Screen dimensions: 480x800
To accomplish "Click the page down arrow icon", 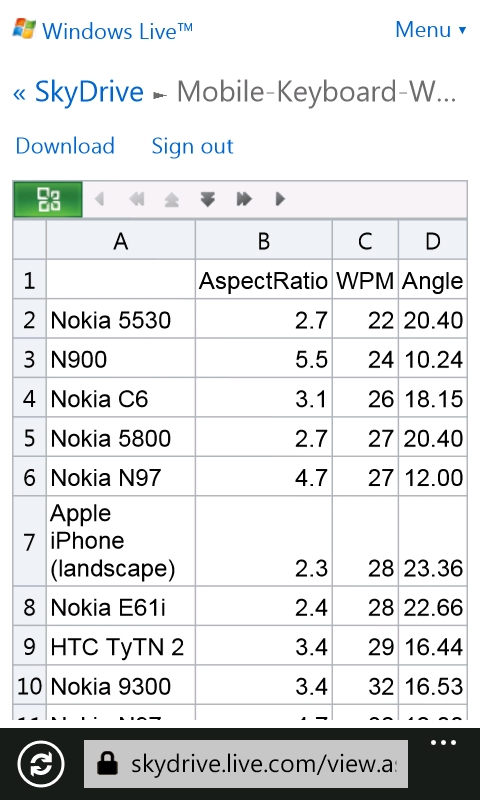I will [x=207, y=199].
